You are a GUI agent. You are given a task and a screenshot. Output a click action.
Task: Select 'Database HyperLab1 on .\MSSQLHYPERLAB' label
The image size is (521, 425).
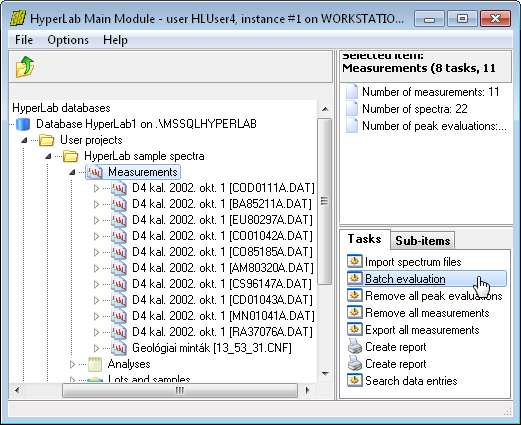coord(146,124)
